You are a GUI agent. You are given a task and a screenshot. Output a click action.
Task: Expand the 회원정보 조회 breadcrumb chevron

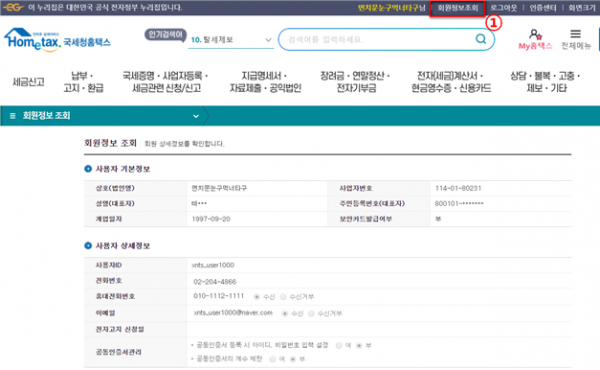[x=196, y=116]
